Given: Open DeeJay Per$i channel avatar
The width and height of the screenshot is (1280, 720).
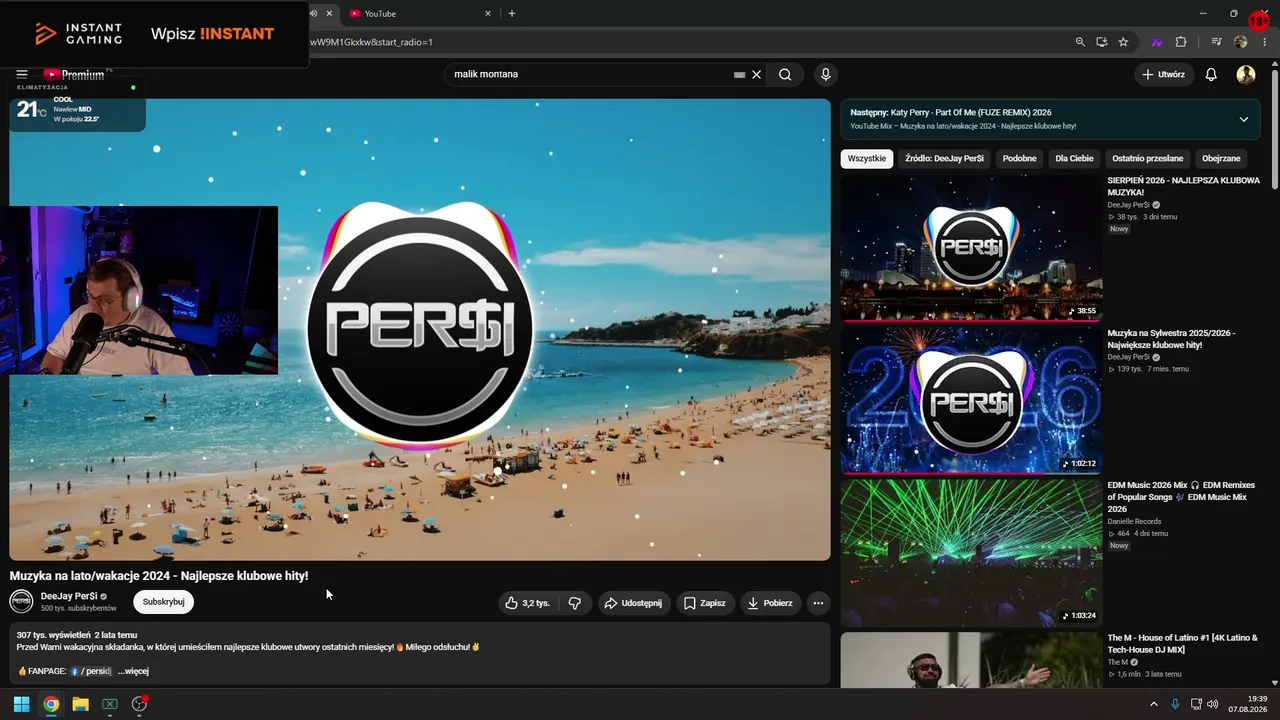Looking at the screenshot, I should (x=21, y=601).
